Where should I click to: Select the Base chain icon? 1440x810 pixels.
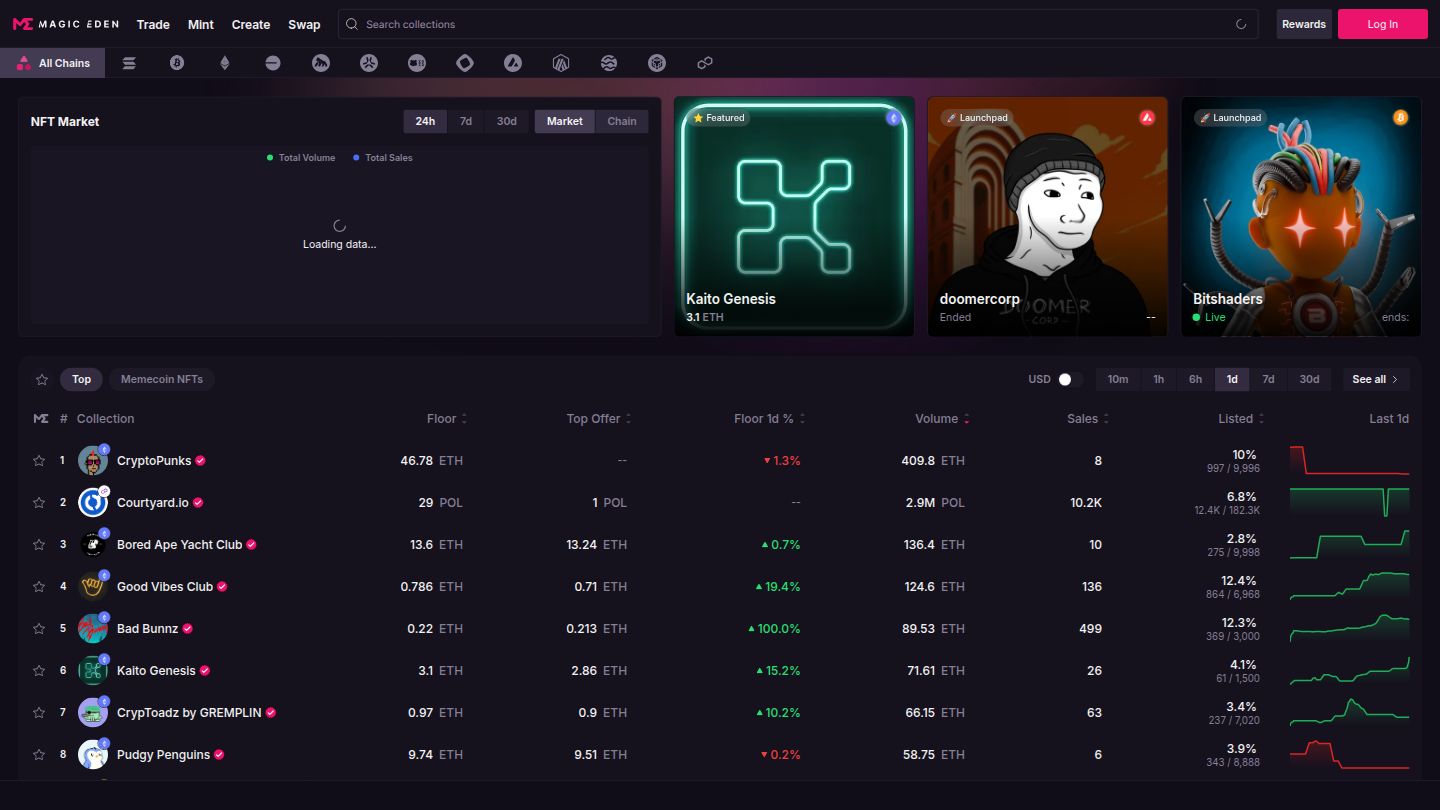click(273, 63)
